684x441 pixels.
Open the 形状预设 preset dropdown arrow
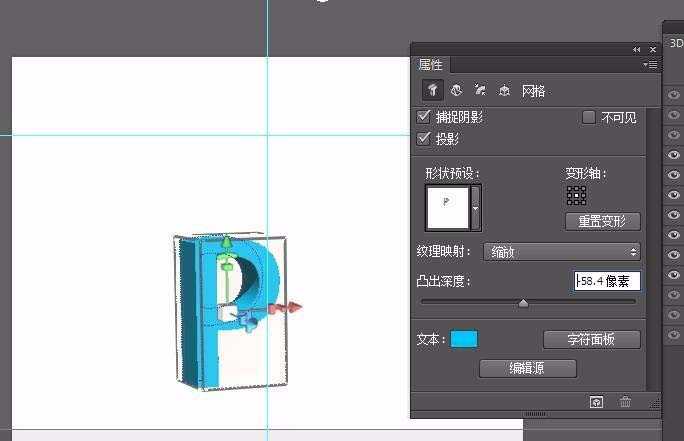(476, 209)
